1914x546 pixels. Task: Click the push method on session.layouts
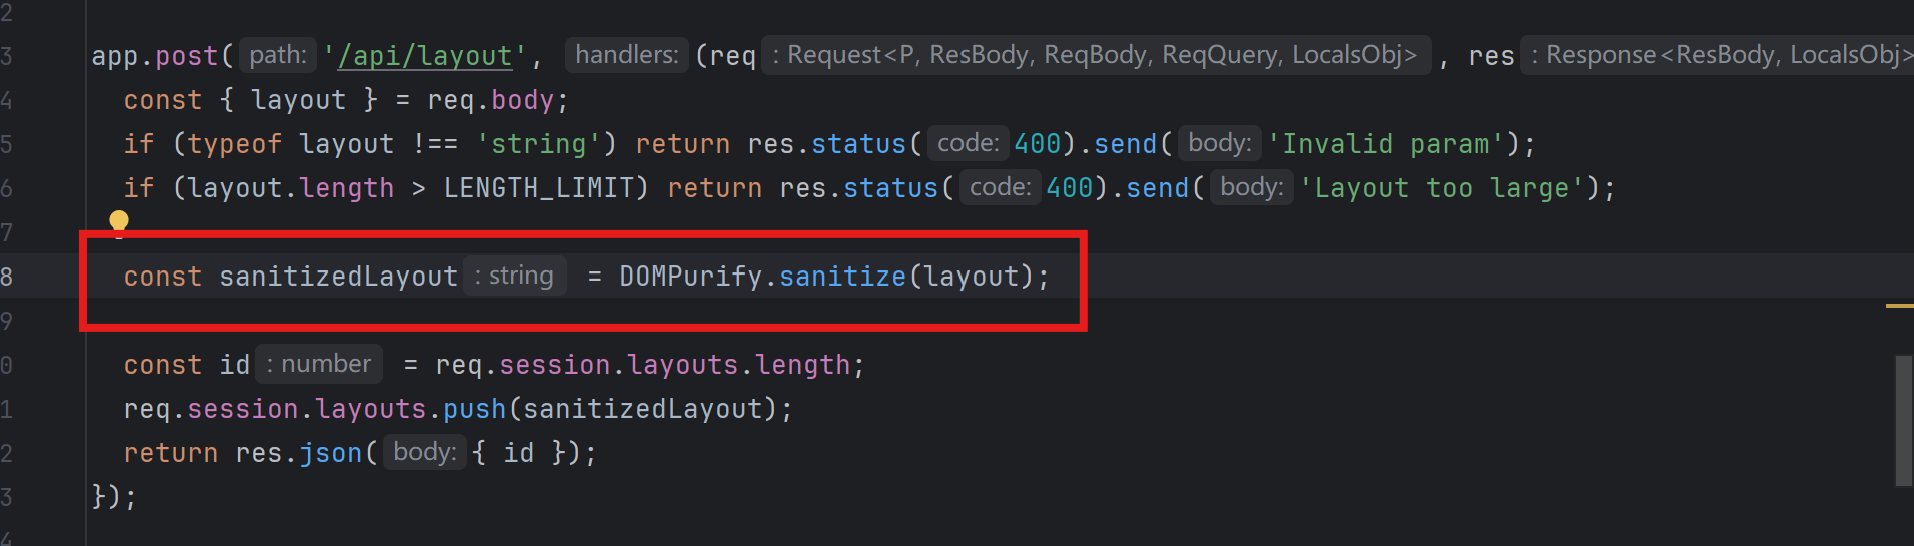tap(474, 409)
